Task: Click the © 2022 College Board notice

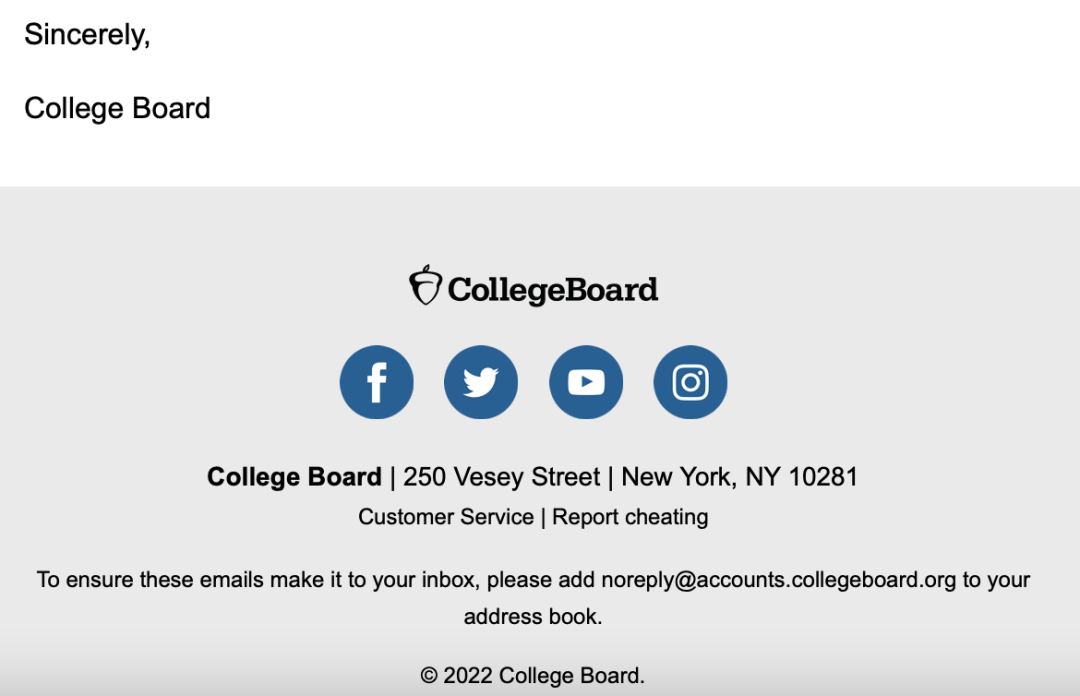Action: tap(532, 675)
